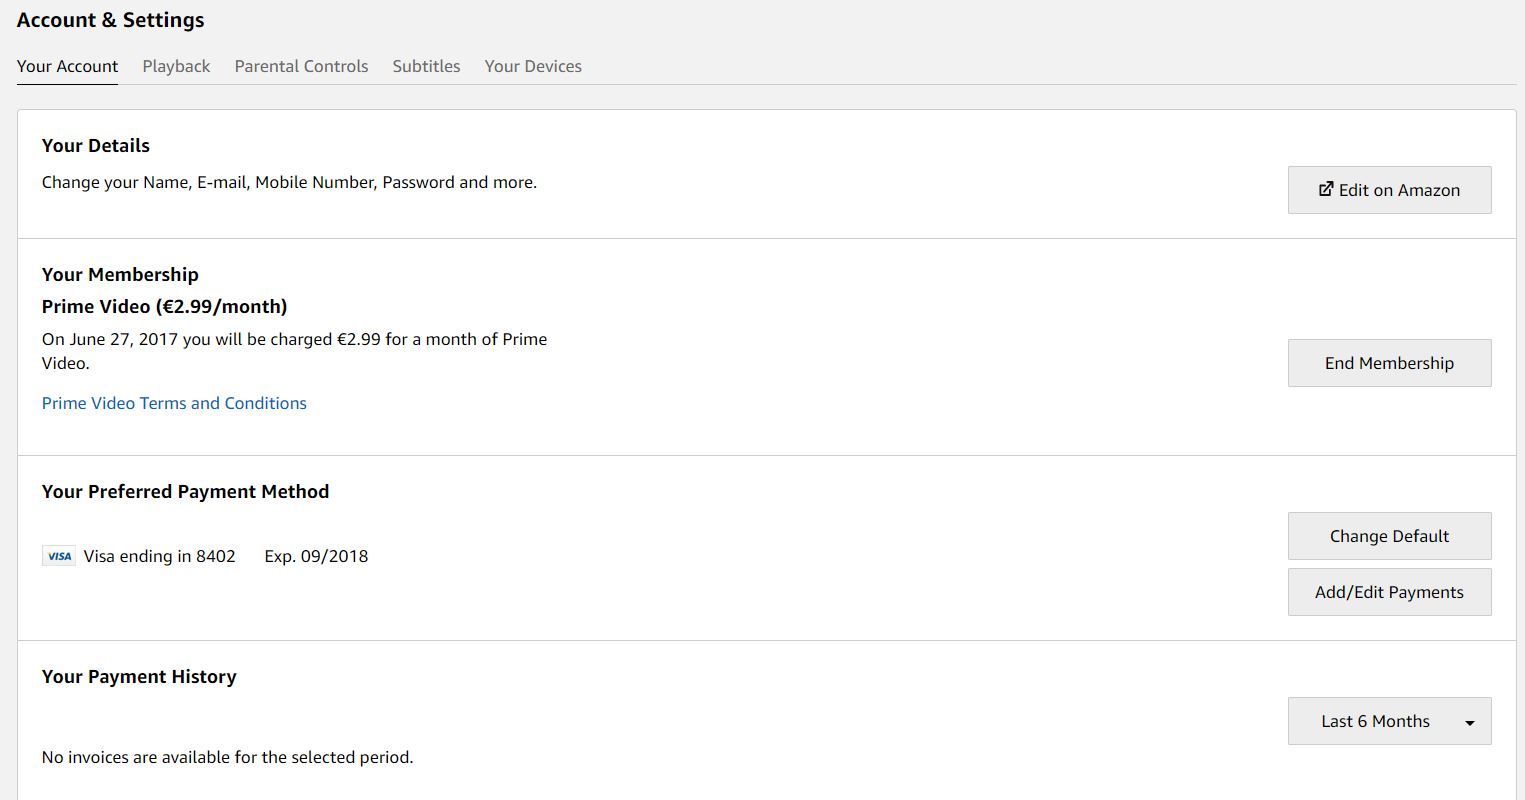Click the Account & Settings page heading
The image size is (1525, 800).
(x=110, y=20)
